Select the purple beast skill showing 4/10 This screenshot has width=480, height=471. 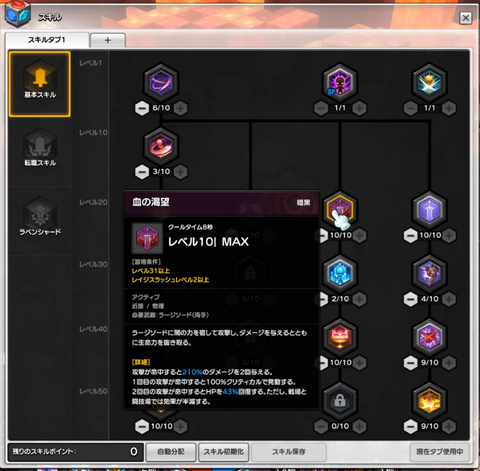point(429,273)
